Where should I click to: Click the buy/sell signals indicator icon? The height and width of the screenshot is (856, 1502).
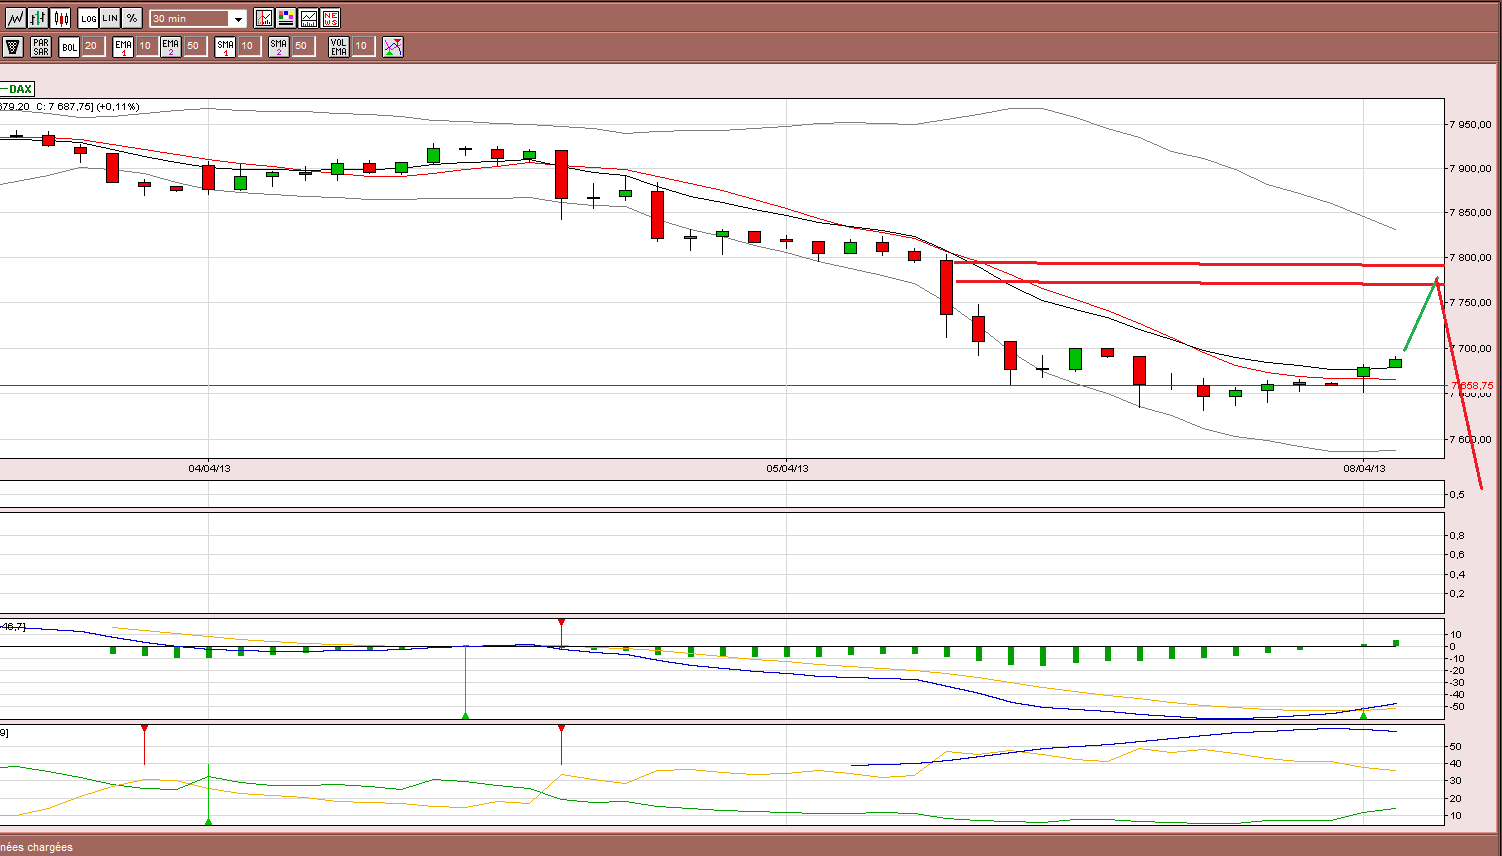click(x=393, y=46)
